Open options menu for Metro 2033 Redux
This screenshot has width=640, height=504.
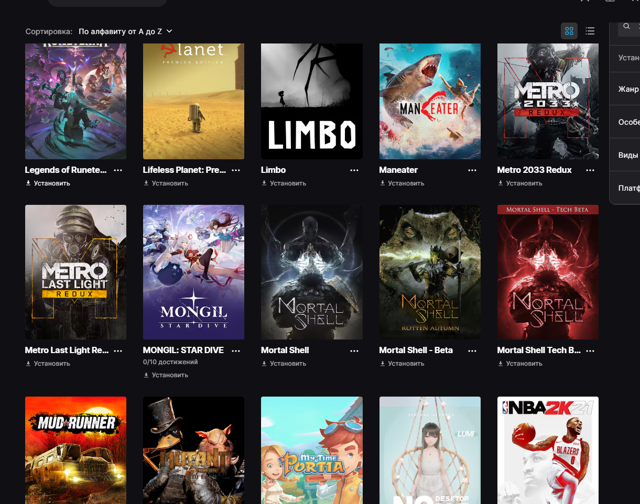pos(590,170)
